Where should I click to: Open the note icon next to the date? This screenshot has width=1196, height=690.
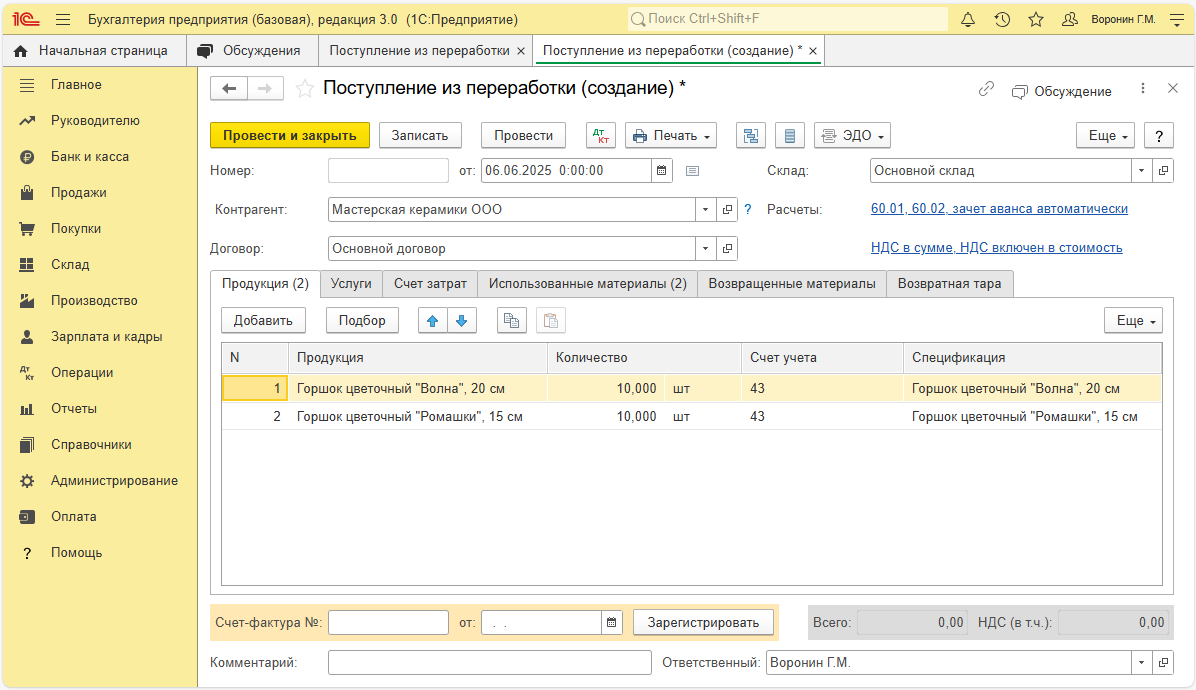pyautogui.click(x=693, y=171)
